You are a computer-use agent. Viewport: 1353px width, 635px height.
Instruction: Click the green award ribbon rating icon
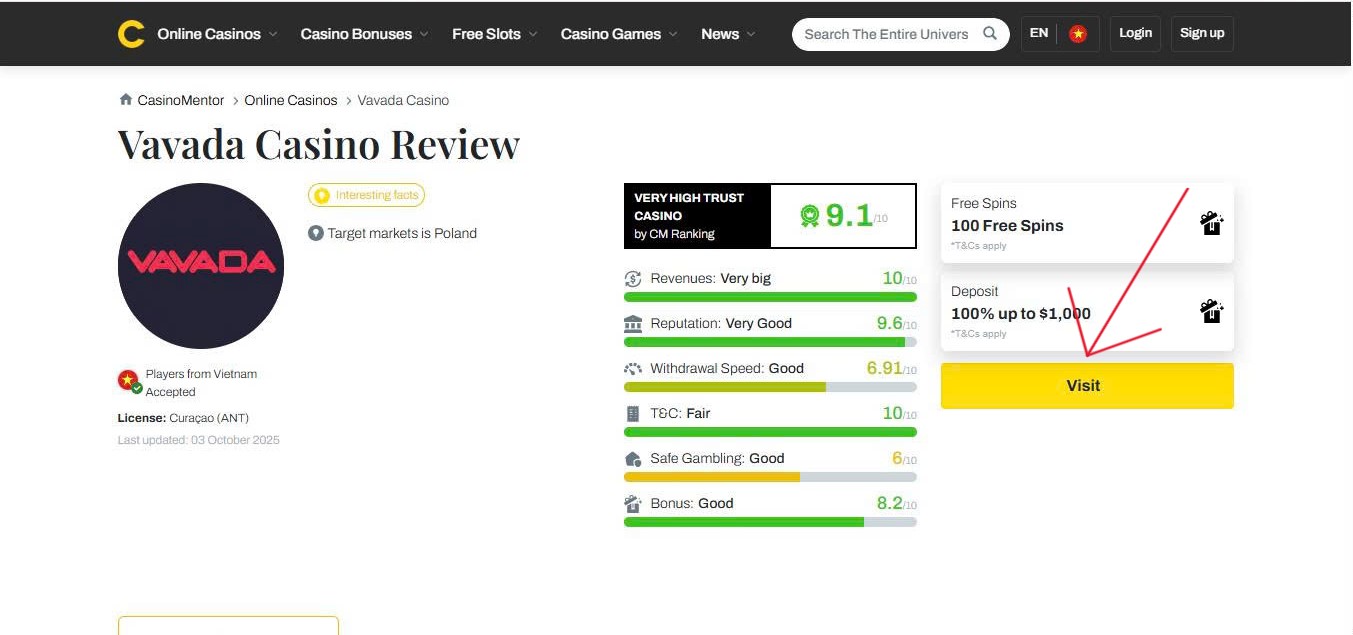pos(810,215)
